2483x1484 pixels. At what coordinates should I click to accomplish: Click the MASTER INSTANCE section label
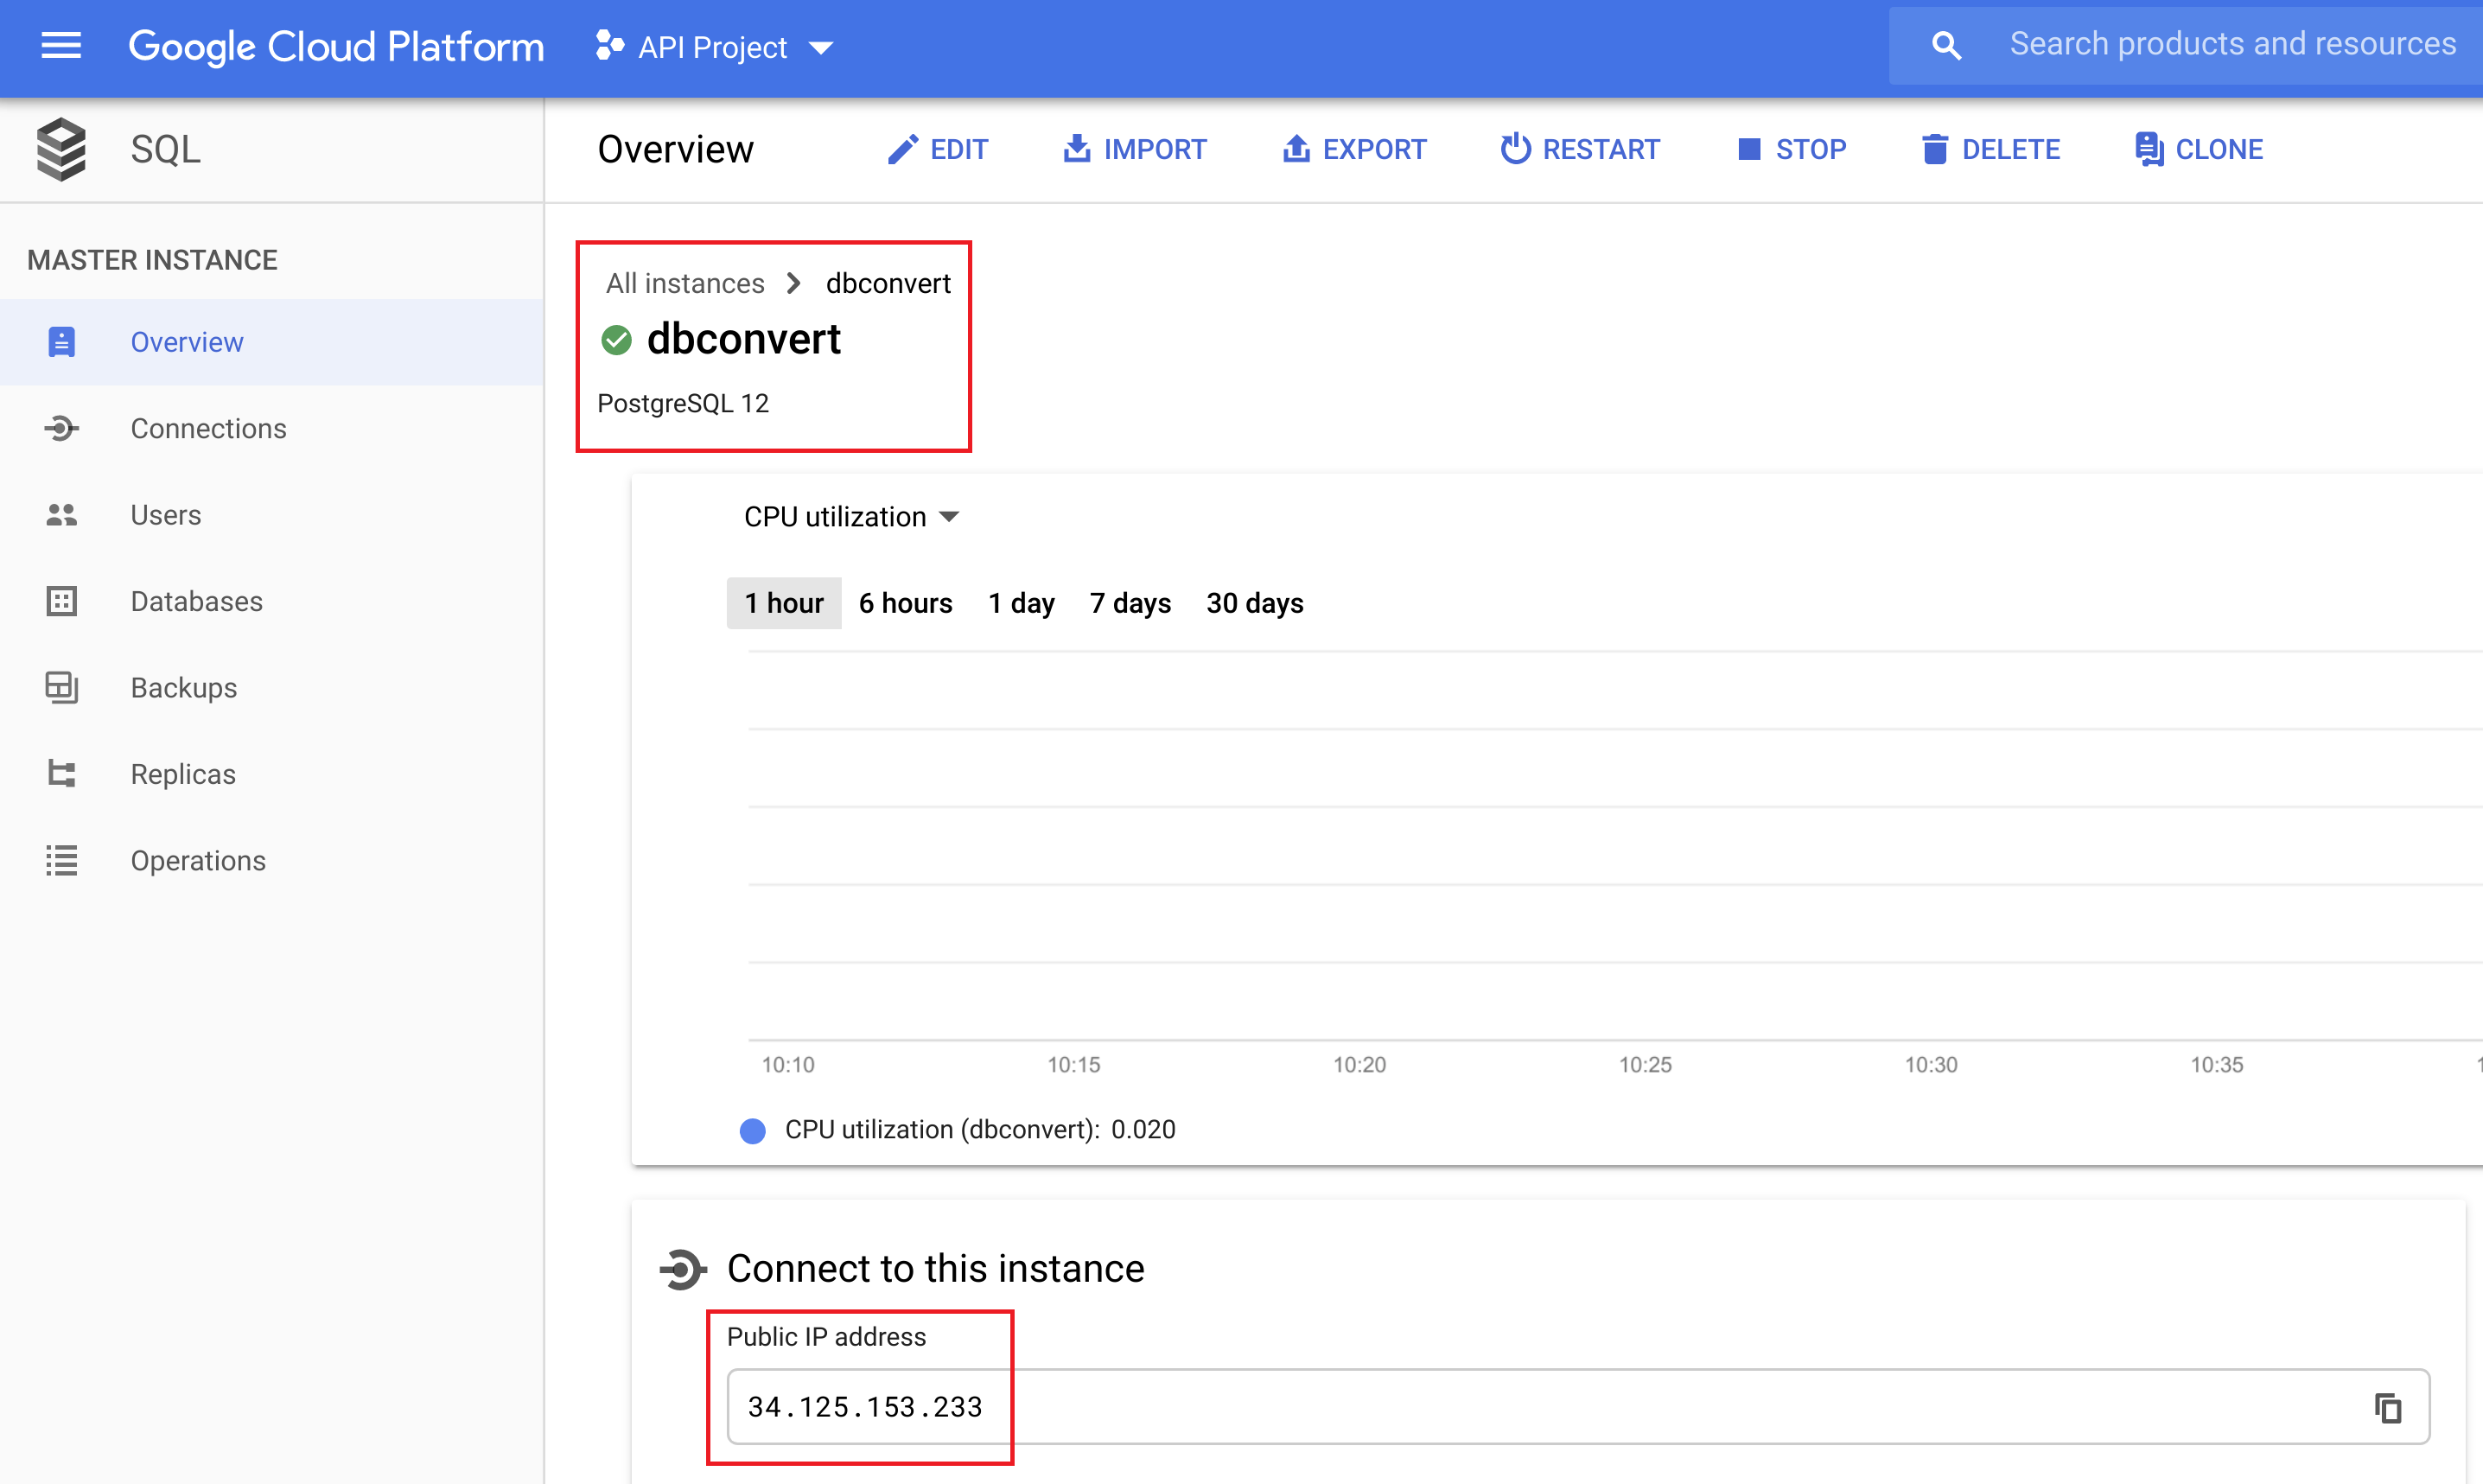pyautogui.click(x=152, y=260)
